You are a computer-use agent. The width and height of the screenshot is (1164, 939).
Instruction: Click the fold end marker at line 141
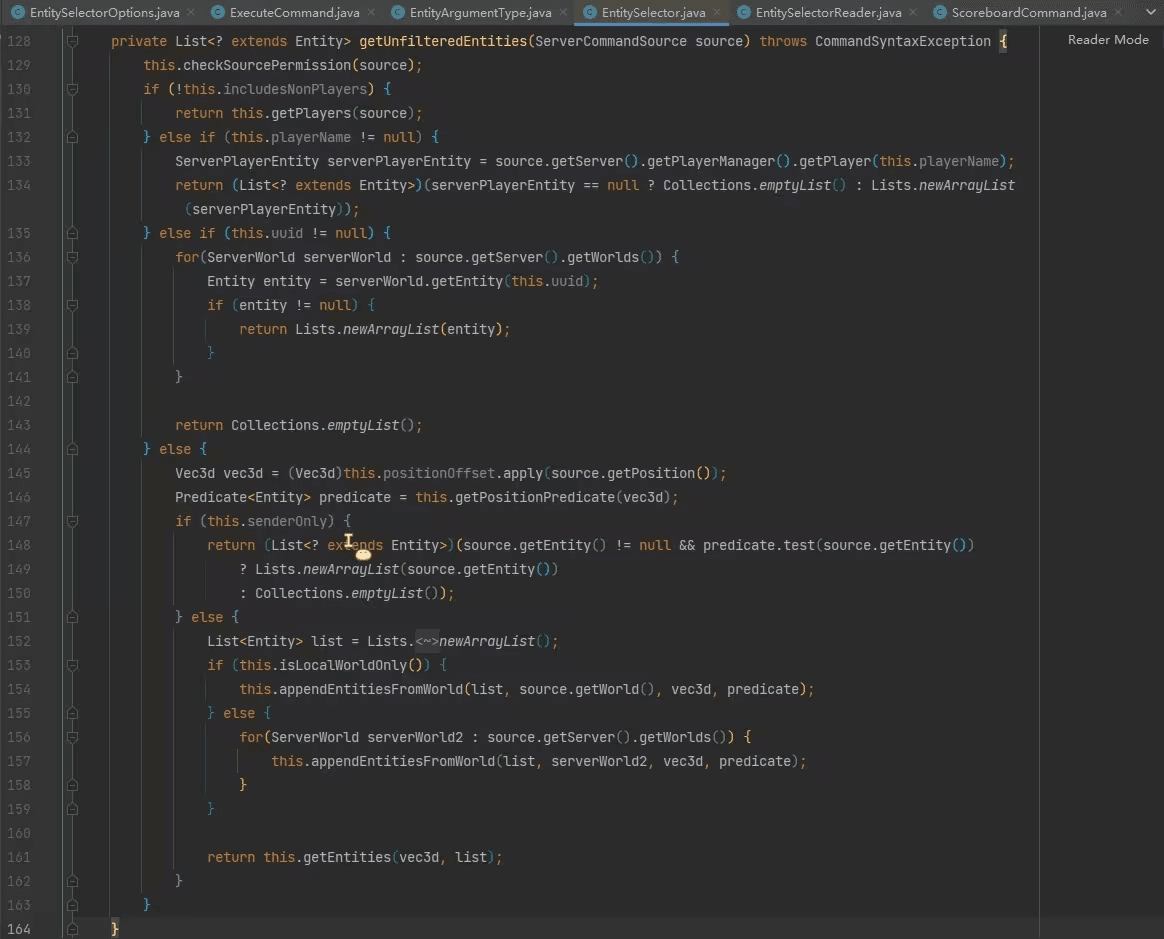tap(72, 377)
